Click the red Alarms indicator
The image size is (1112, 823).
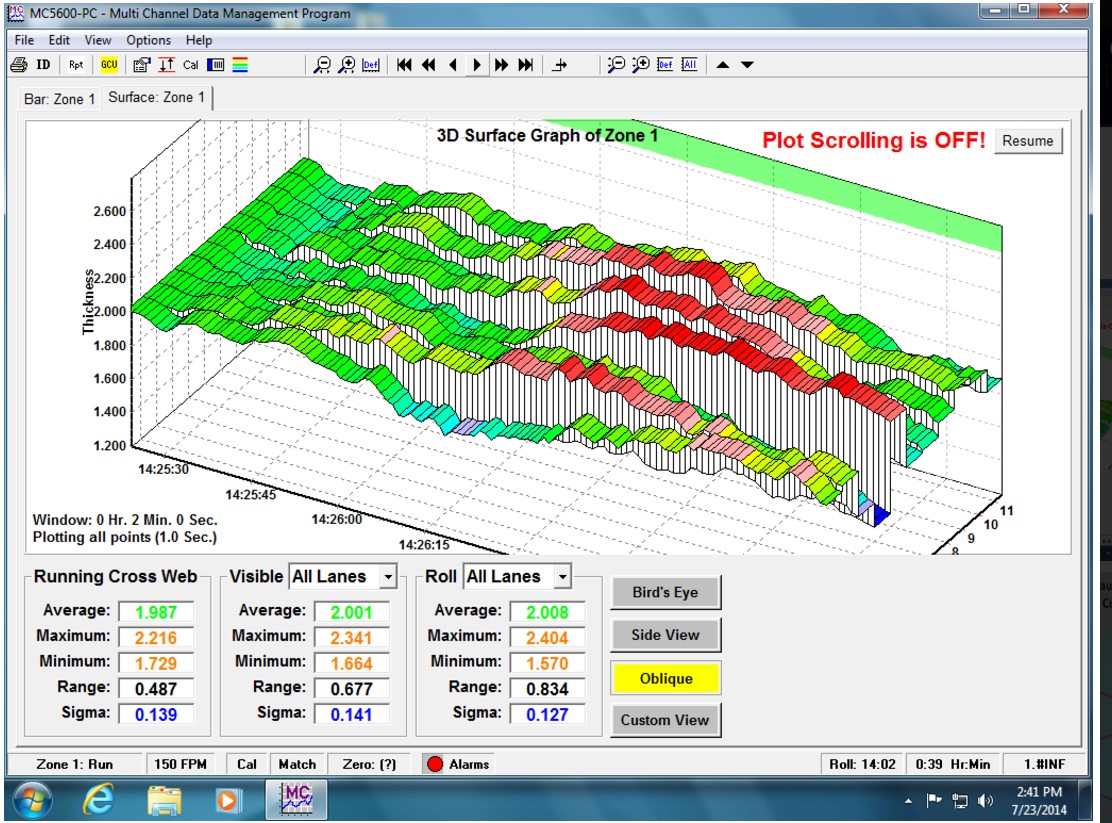435,764
